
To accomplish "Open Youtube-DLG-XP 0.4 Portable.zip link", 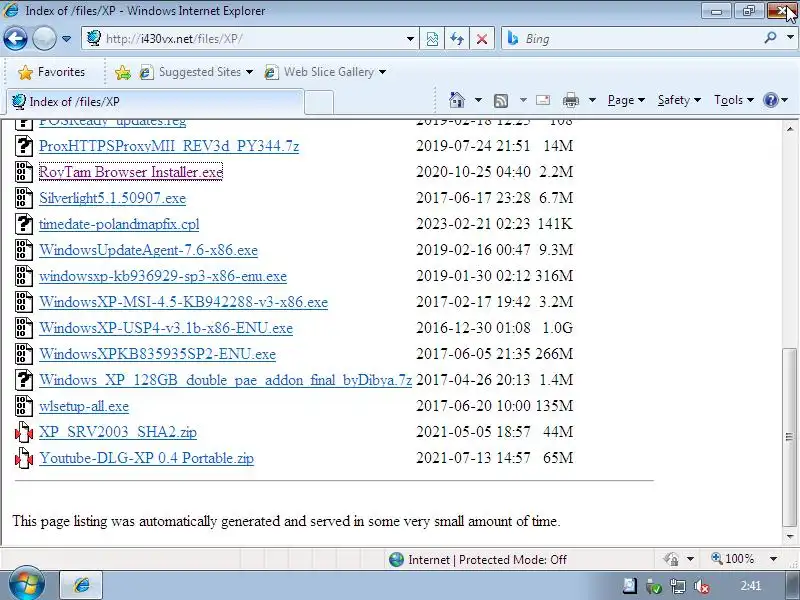I will point(146,458).
